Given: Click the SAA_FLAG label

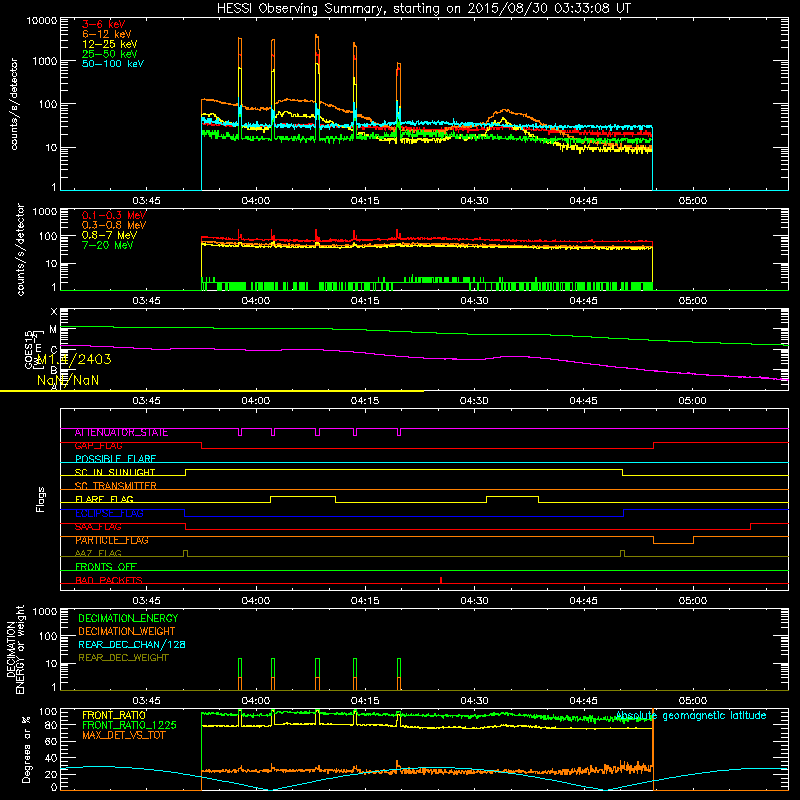Looking at the screenshot, I should (x=98, y=527).
